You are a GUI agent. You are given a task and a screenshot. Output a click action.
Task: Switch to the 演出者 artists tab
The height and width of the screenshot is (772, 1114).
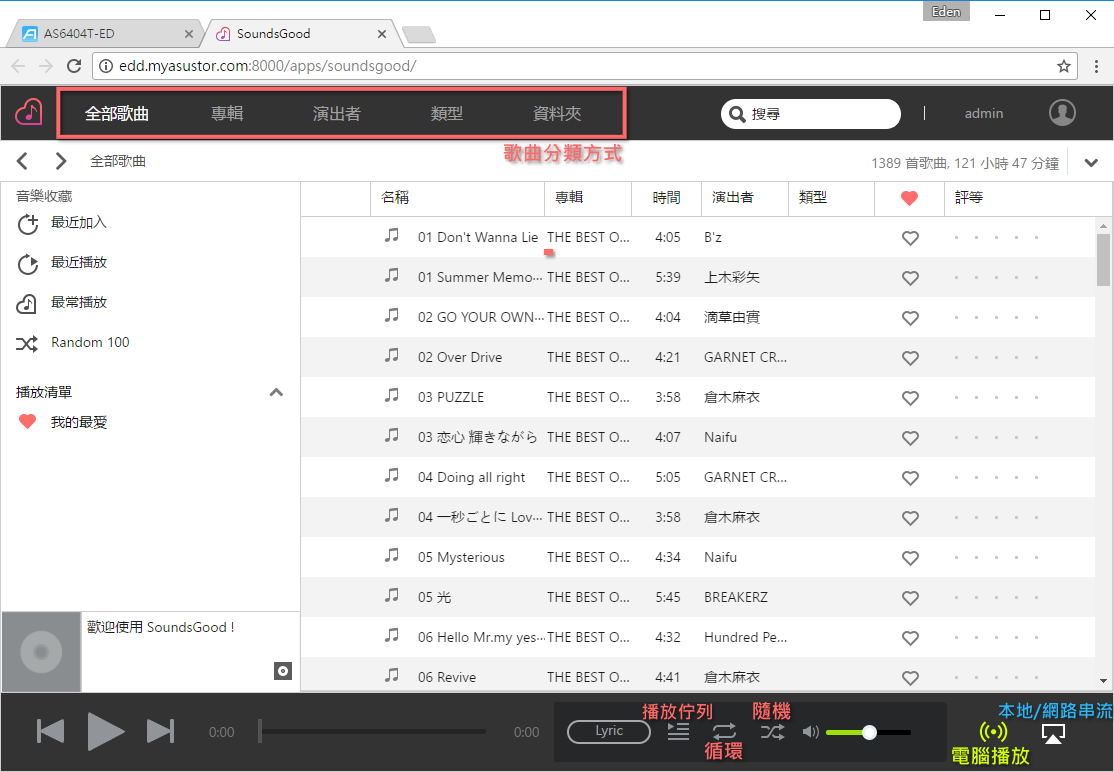tap(337, 114)
